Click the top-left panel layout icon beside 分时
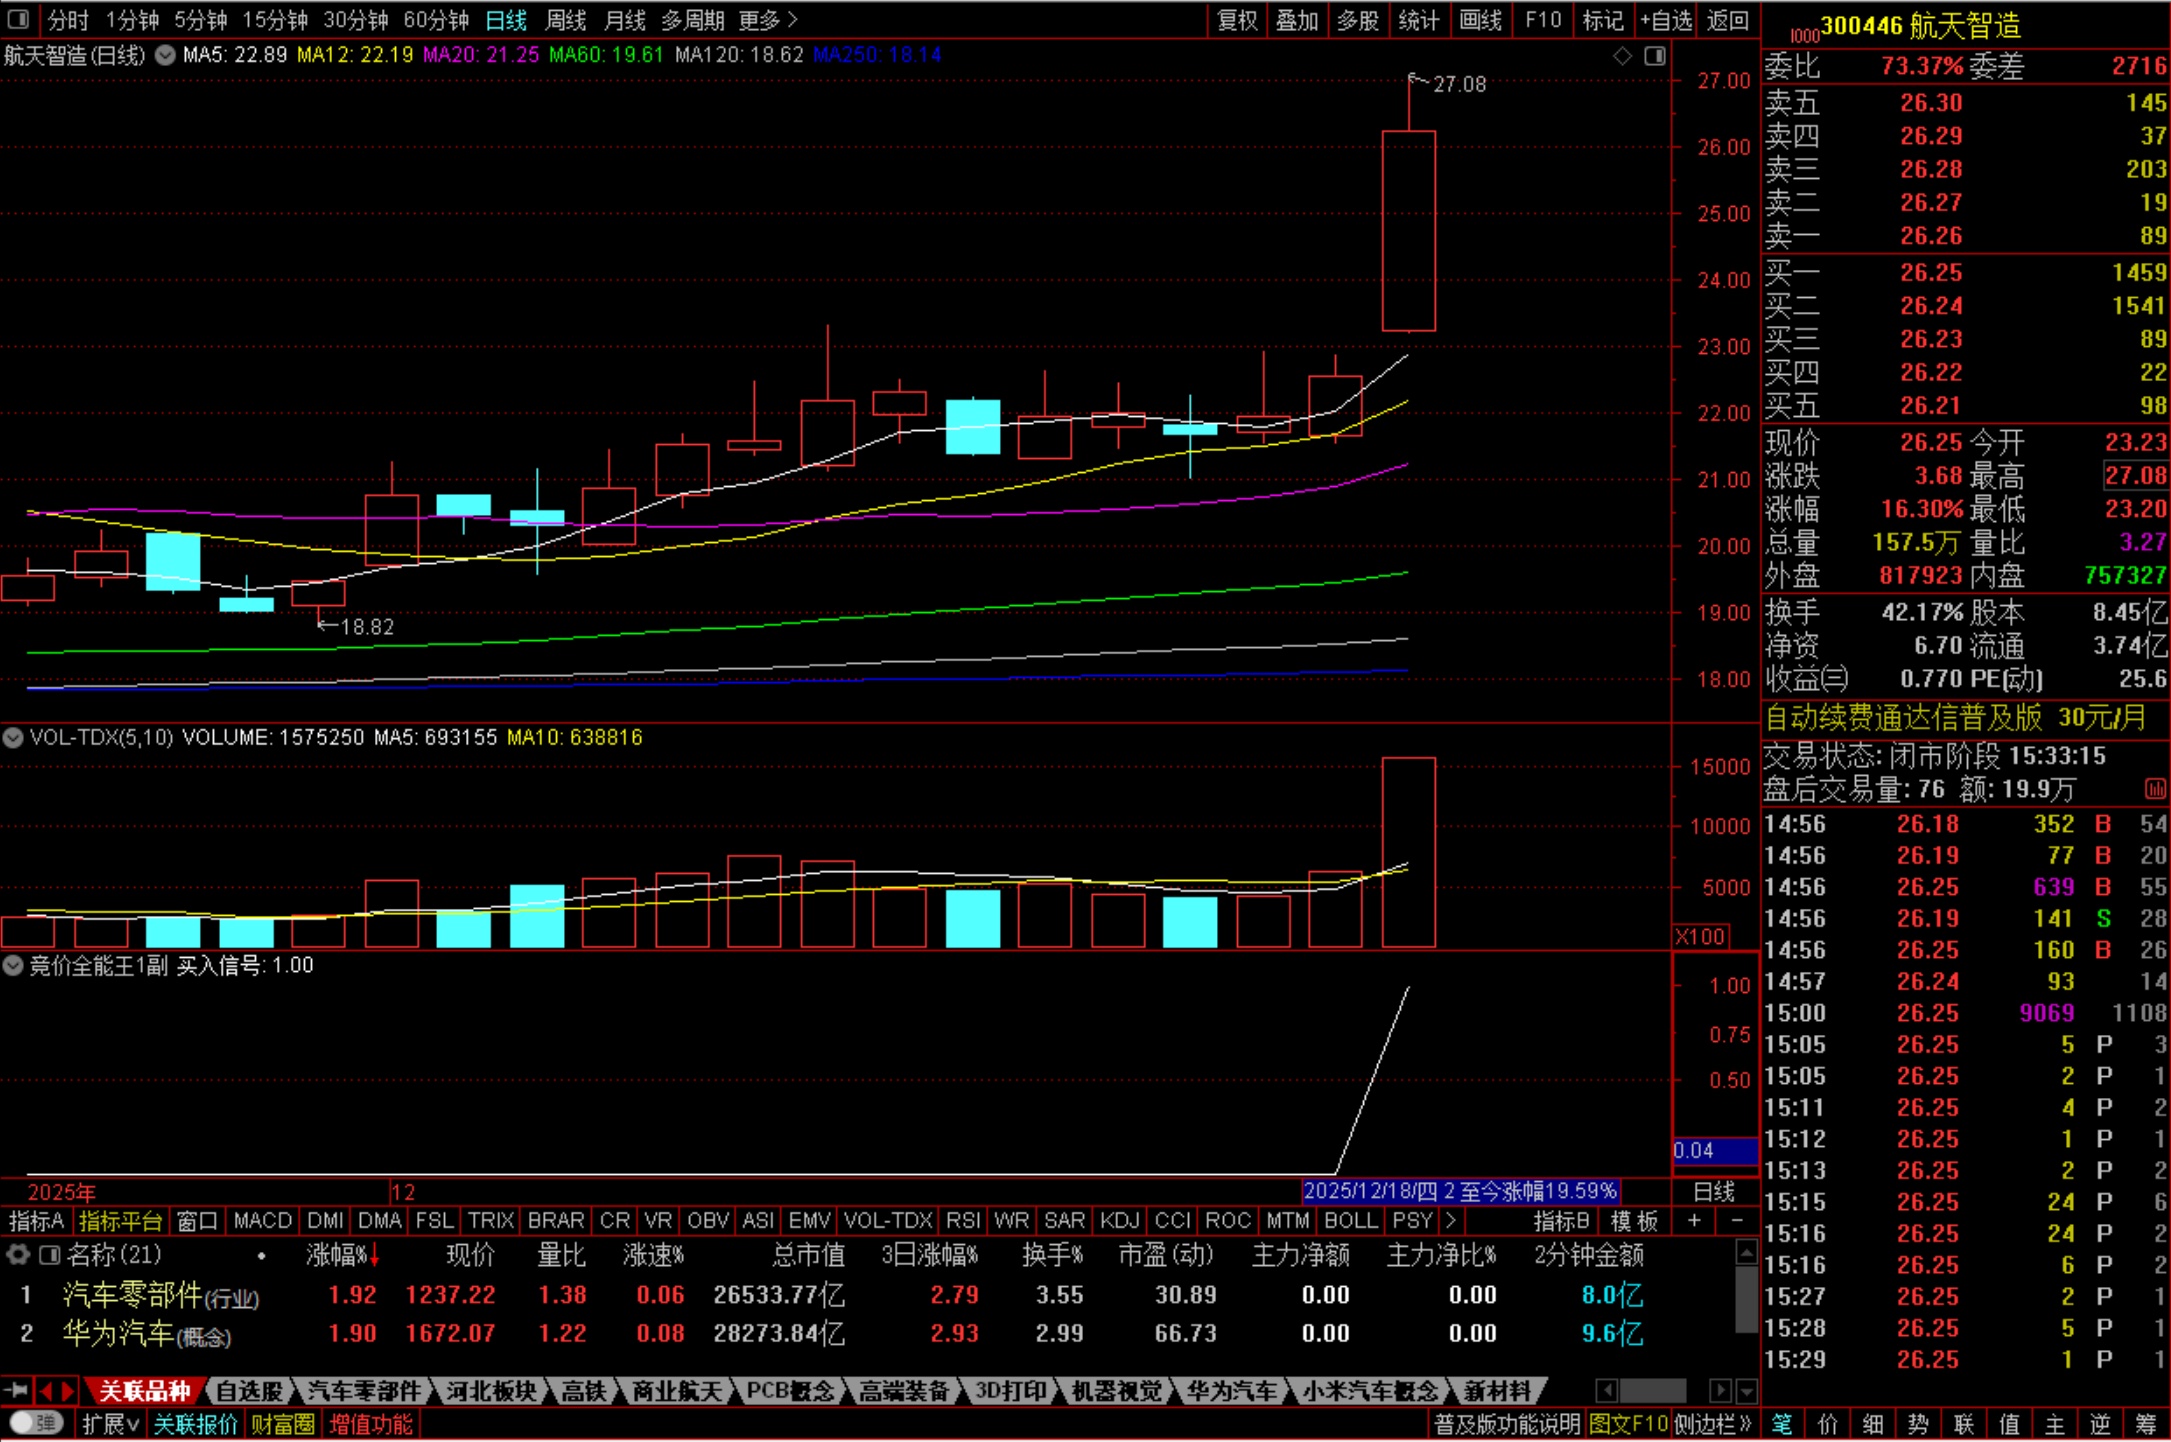The height and width of the screenshot is (1442, 2171). [x=18, y=19]
